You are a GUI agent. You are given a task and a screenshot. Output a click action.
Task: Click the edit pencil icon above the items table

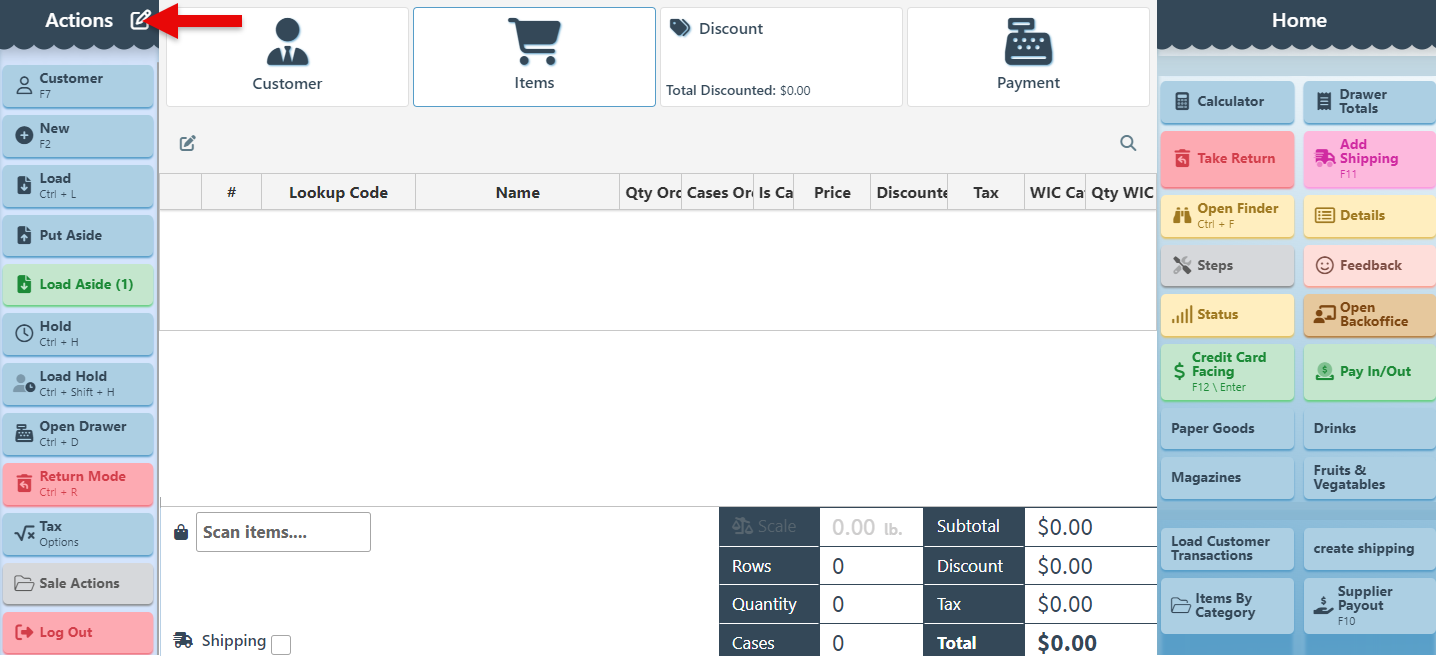click(x=187, y=143)
